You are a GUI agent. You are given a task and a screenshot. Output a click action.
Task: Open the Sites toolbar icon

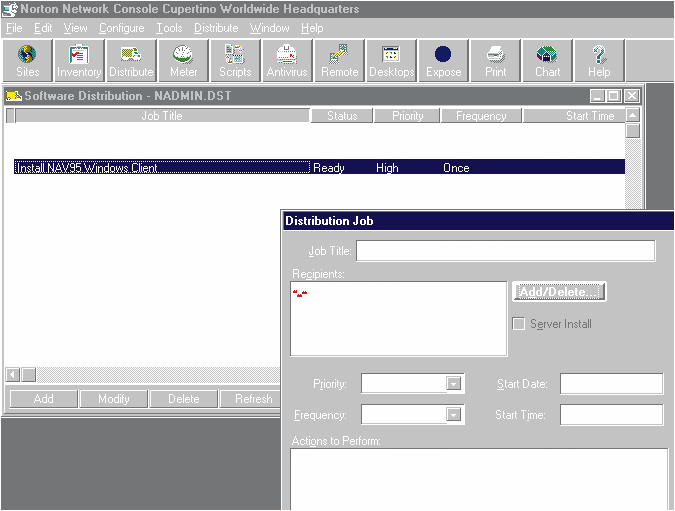[x=27, y=60]
